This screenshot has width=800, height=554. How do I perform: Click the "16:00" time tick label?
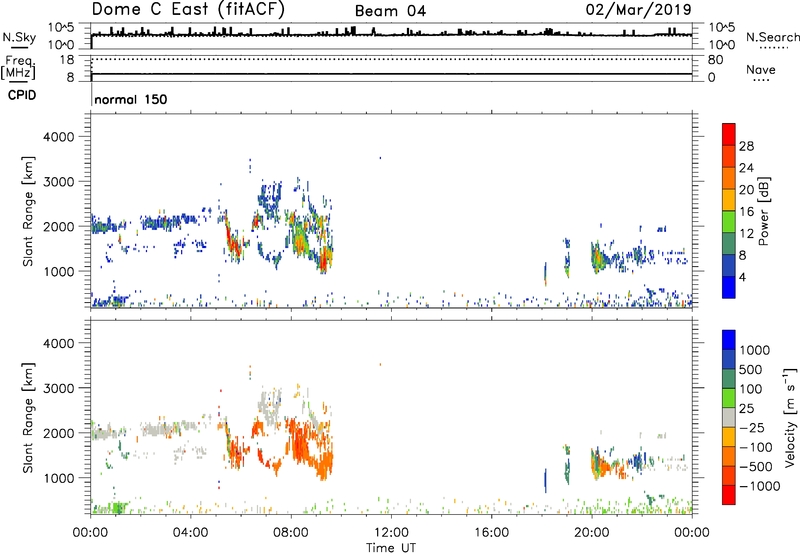click(x=491, y=533)
